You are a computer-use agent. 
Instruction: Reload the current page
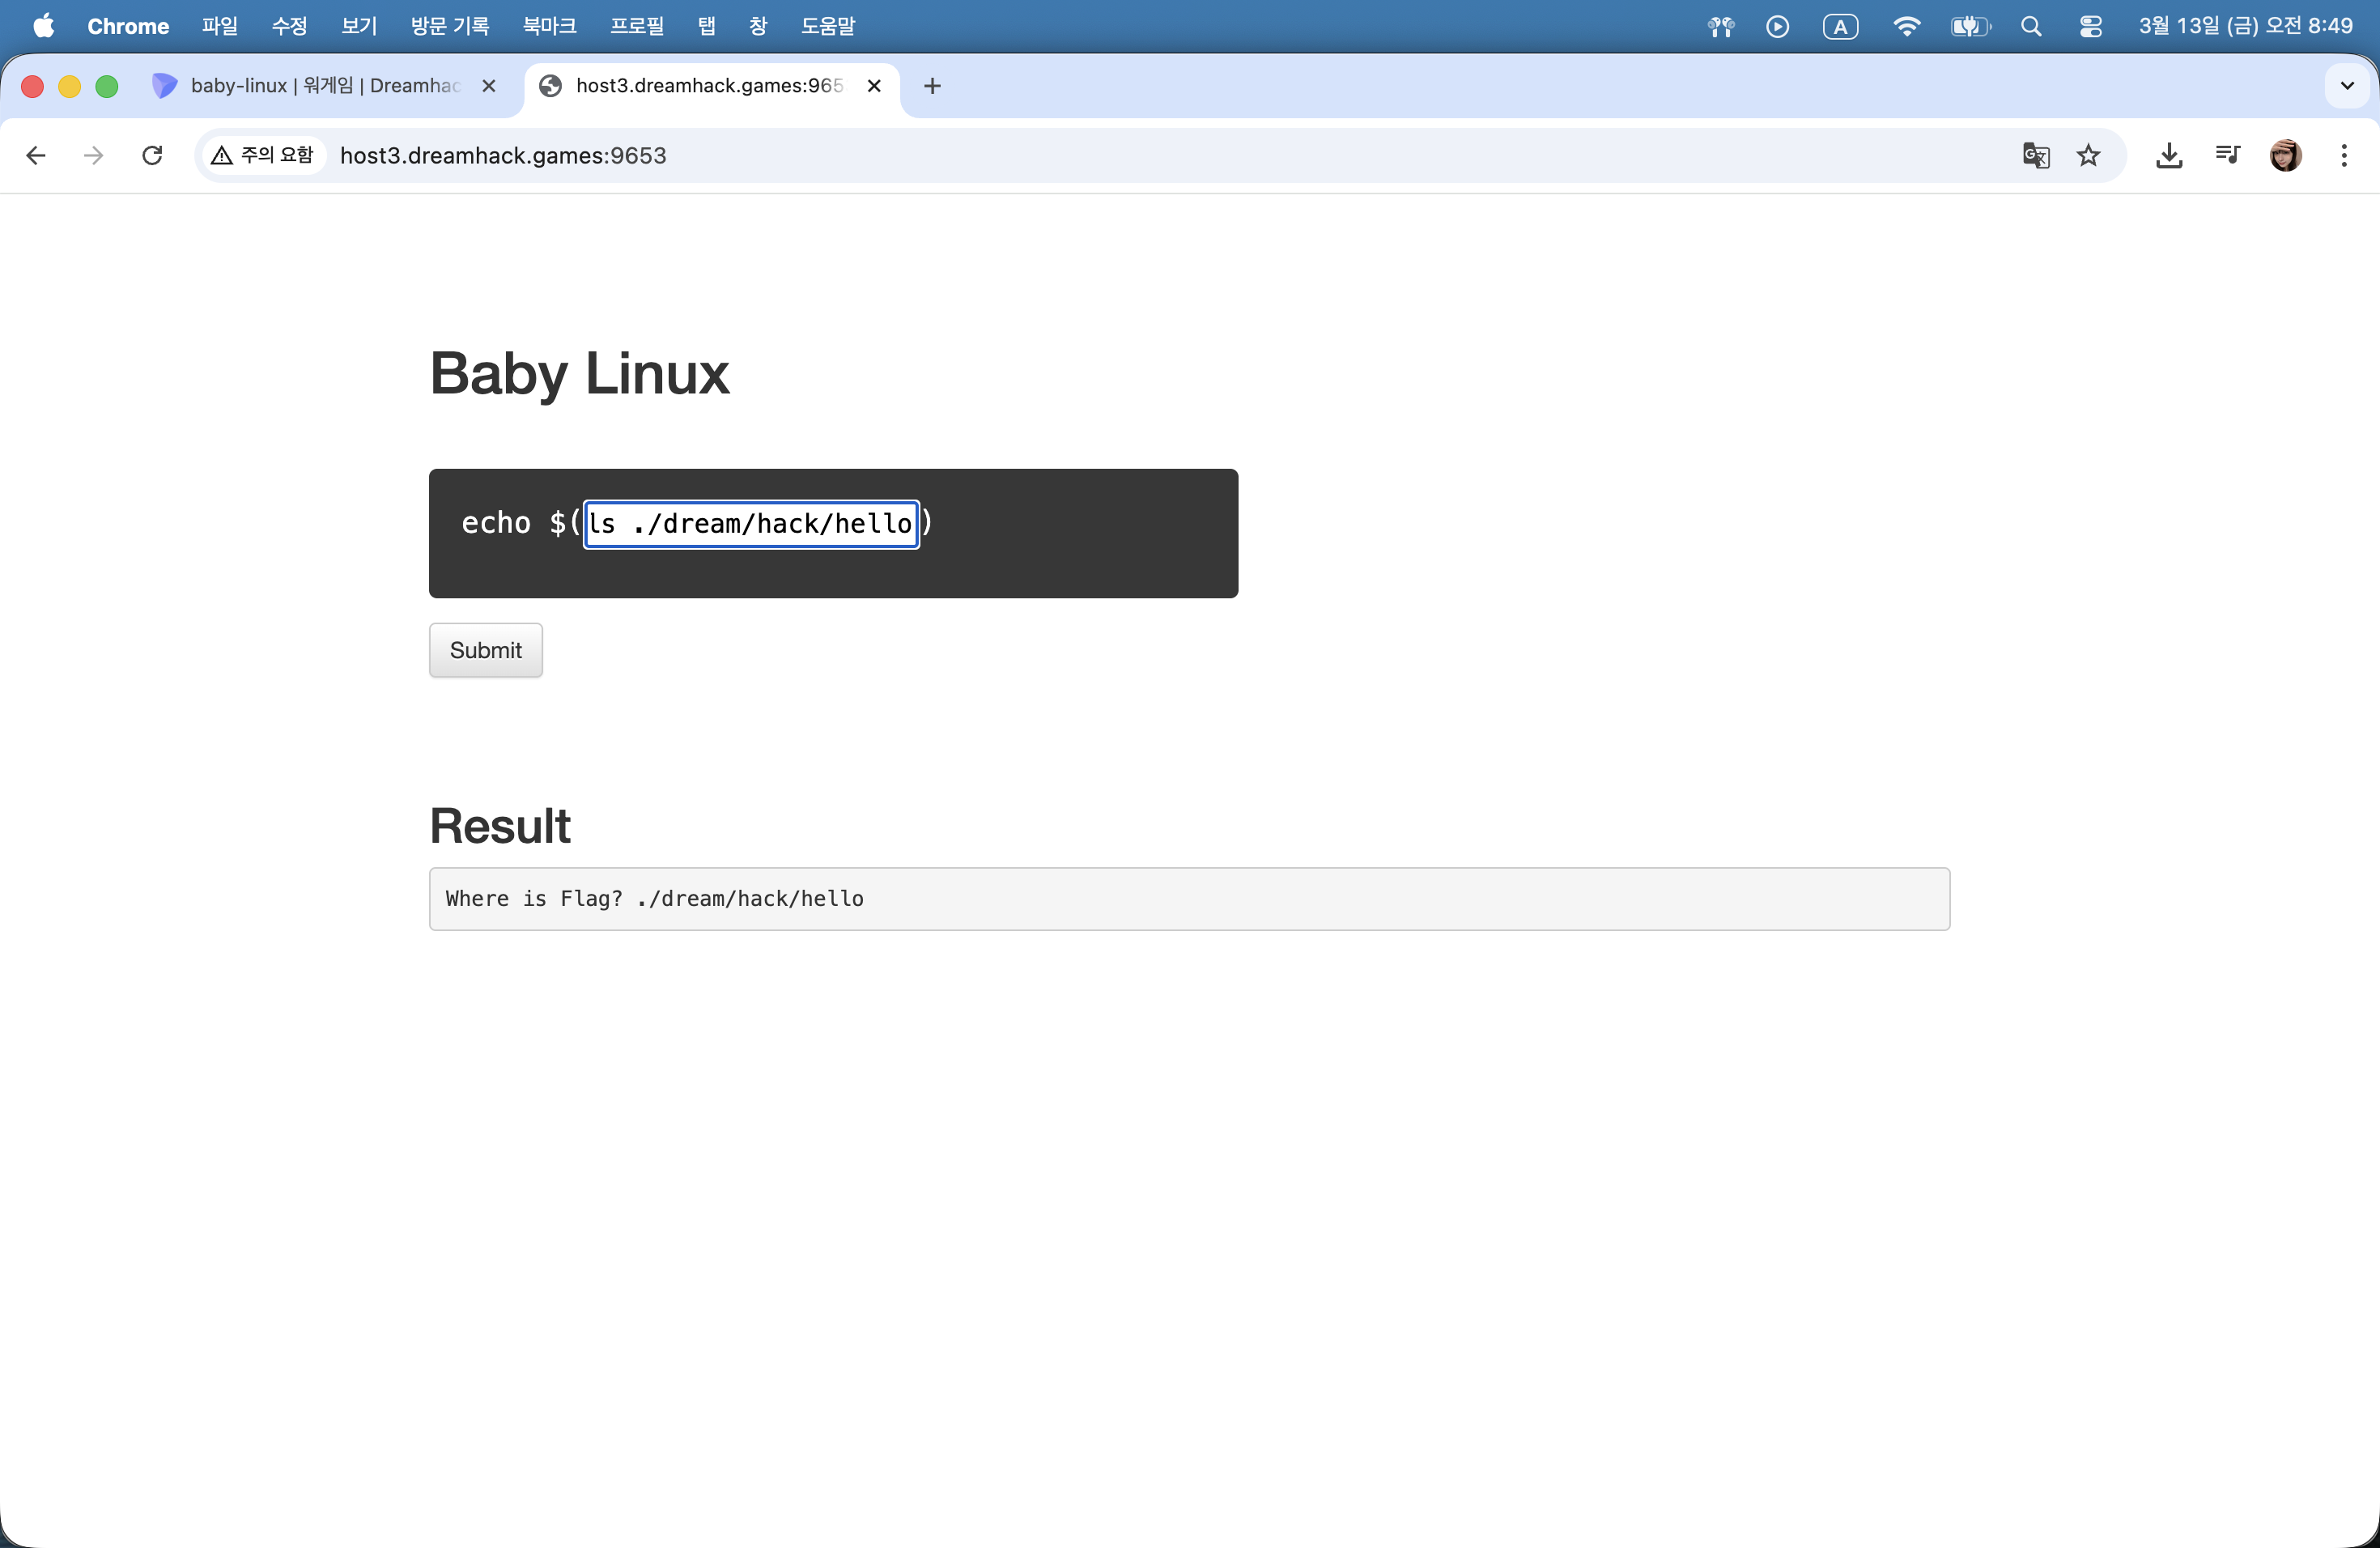tap(152, 155)
